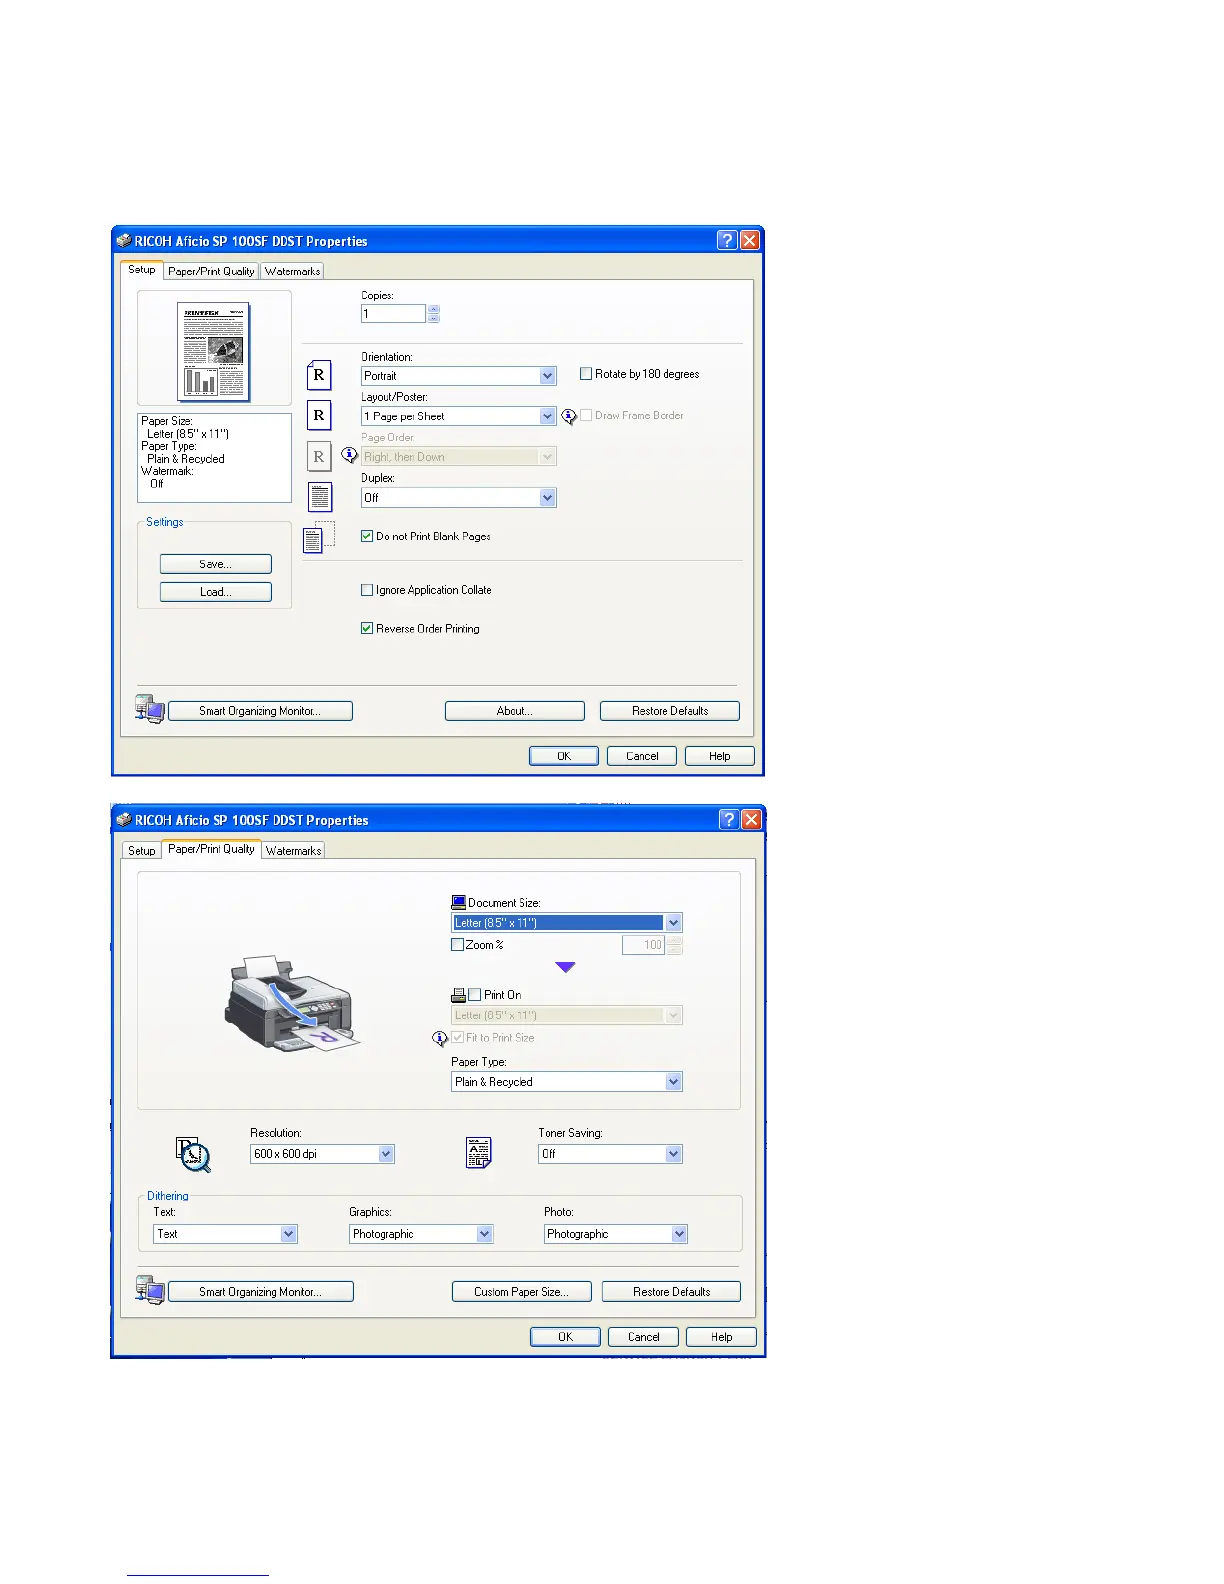Check Ignore Application Collate
Viewport: 1224px width, 1584px height.
367,590
